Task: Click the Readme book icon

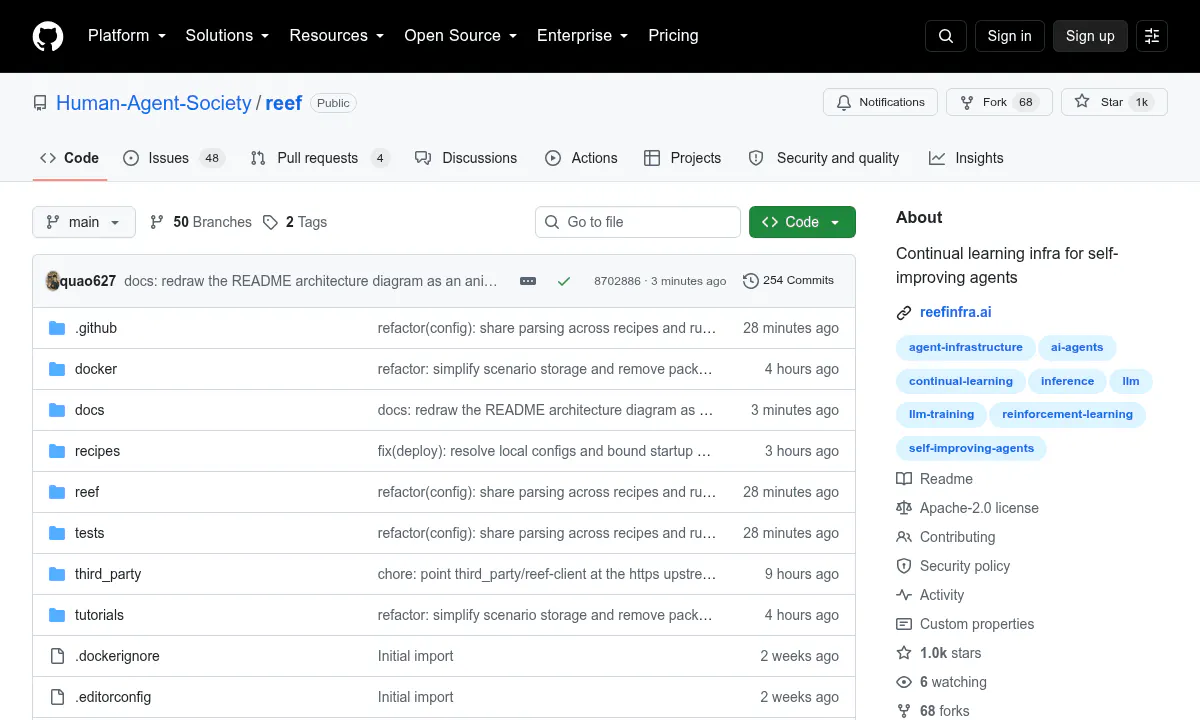Action: 904,479
